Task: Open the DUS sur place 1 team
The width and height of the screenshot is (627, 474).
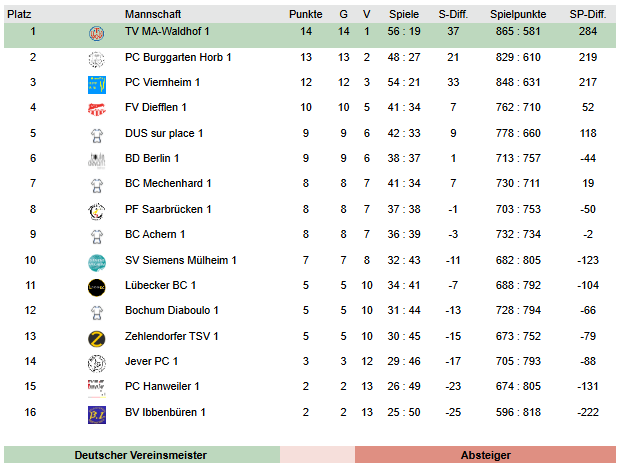Action: [x=164, y=133]
